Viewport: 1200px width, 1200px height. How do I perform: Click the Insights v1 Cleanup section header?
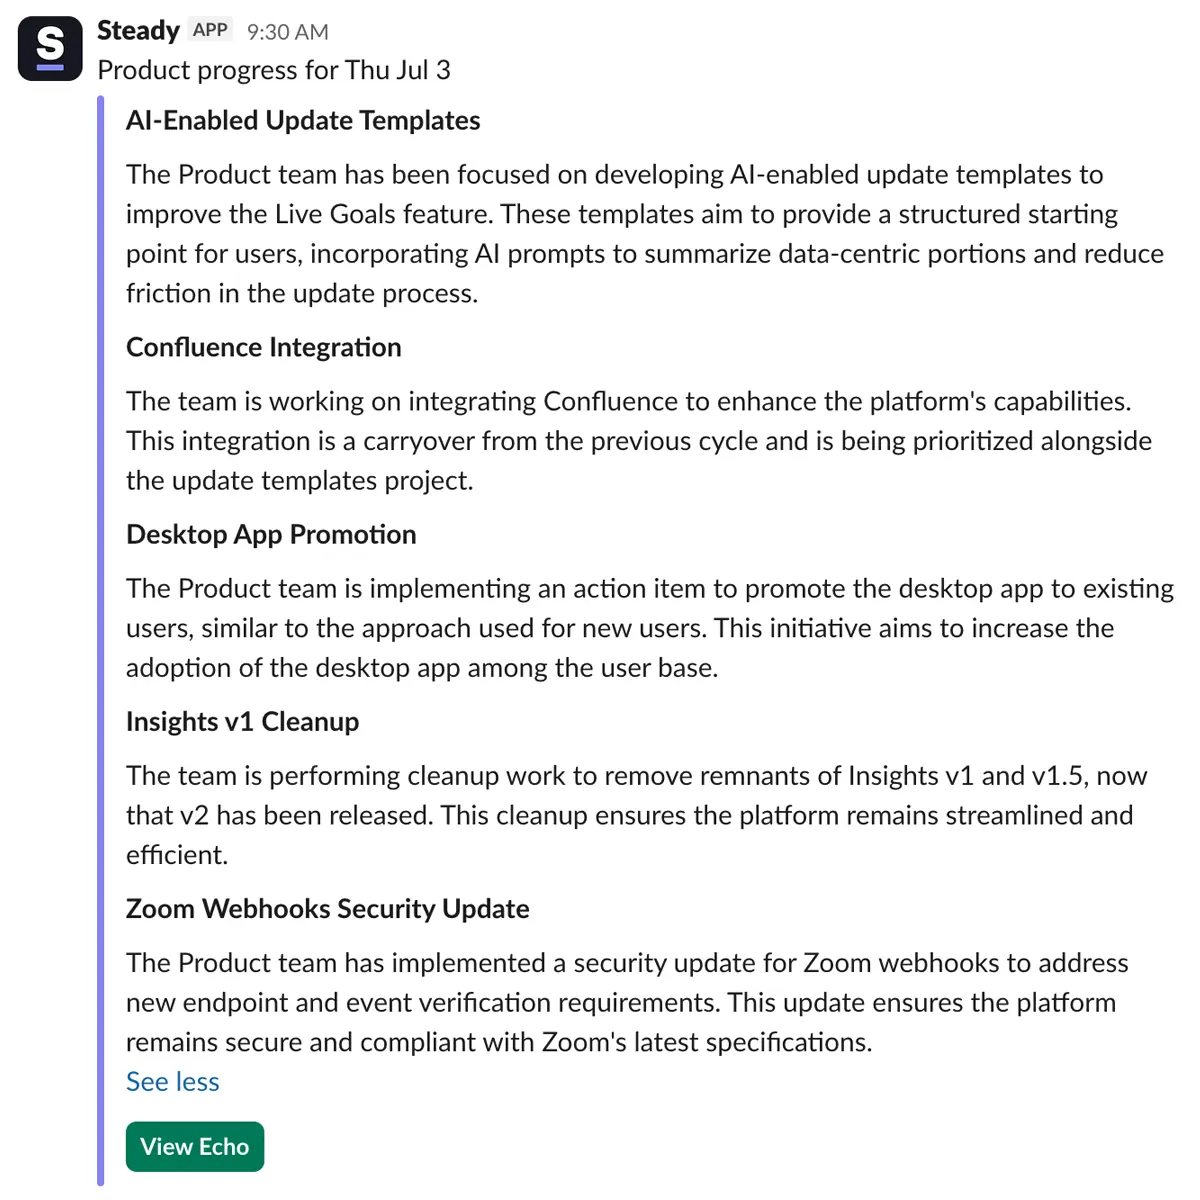241,721
